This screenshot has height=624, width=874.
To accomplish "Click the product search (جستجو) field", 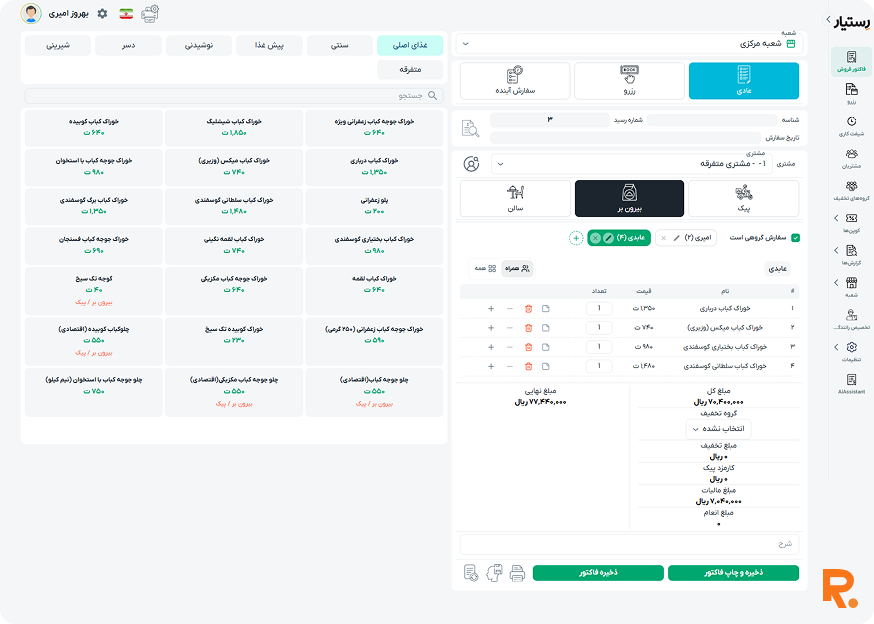I will [234, 96].
